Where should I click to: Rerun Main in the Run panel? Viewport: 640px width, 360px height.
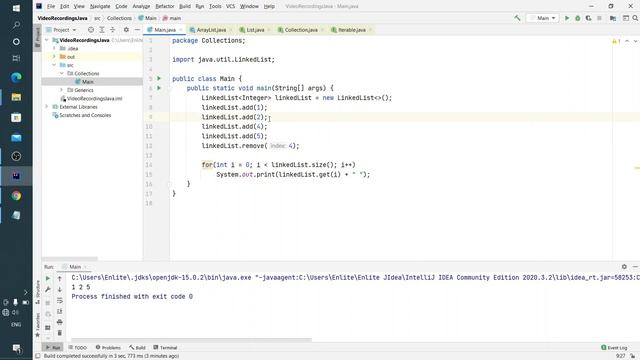(48, 278)
